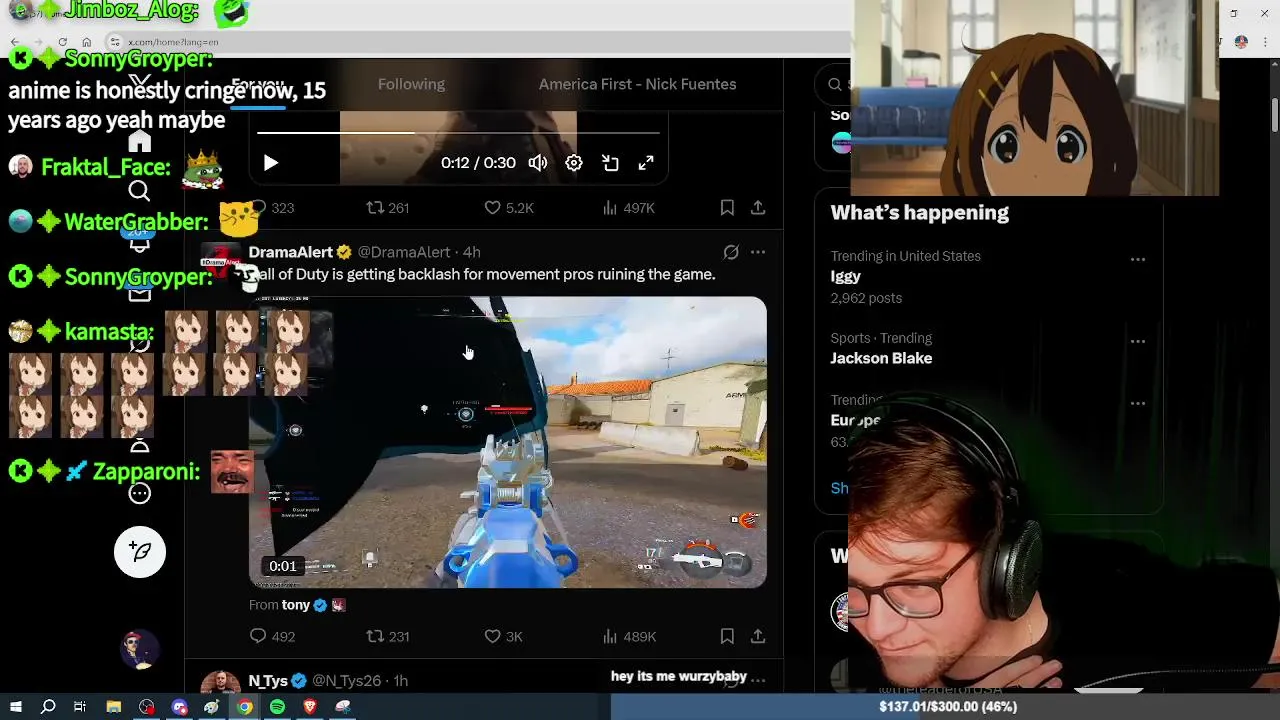Open the Windows Start menu
Image resolution: width=1280 pixels, height=720 pixels.
click(x=16, y=707)
